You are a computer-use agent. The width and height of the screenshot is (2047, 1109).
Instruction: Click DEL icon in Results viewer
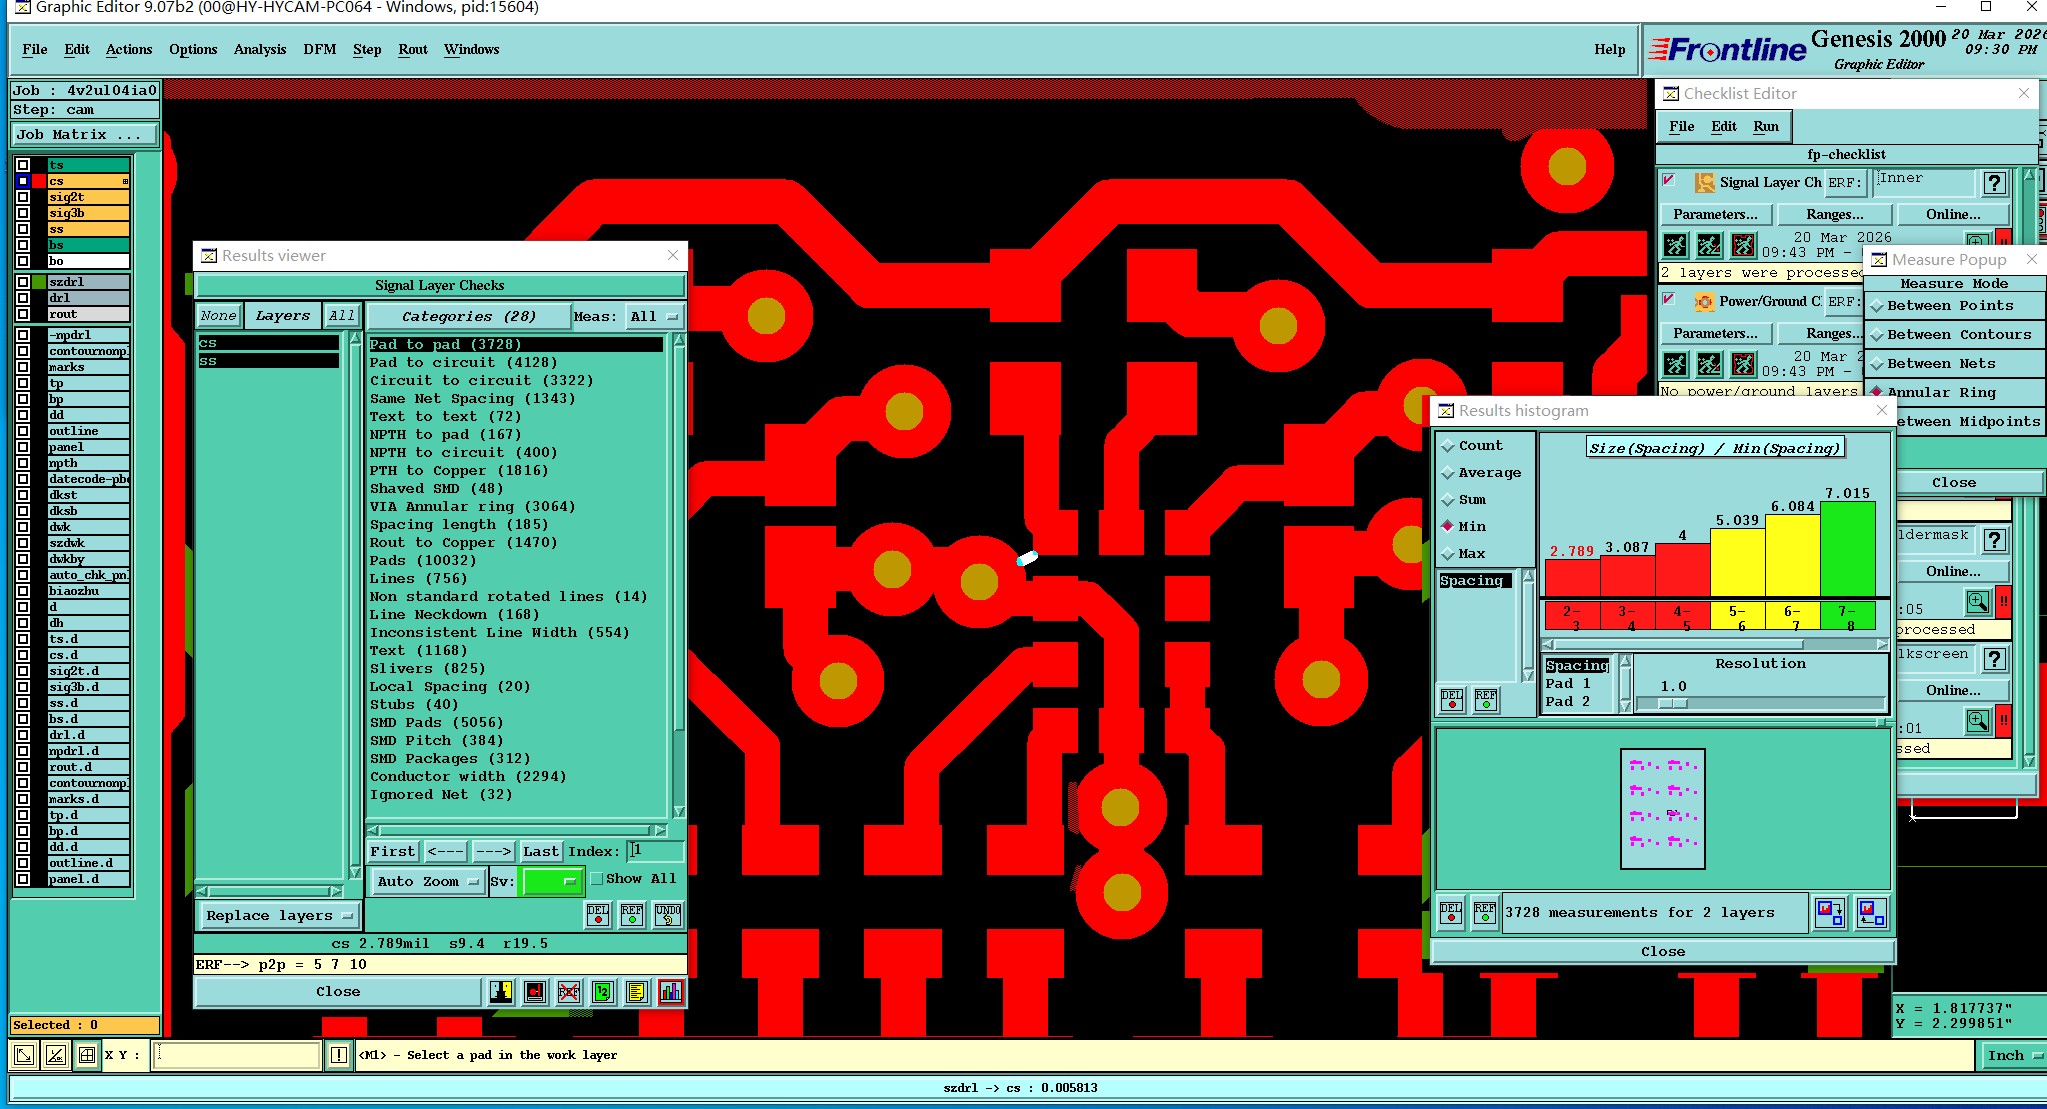(598, 915)
